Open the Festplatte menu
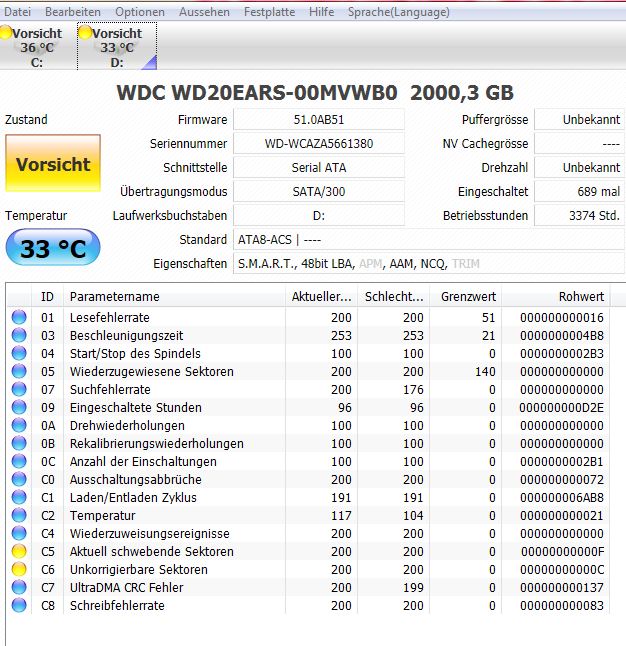626x646 pixels. coord(269,12)
